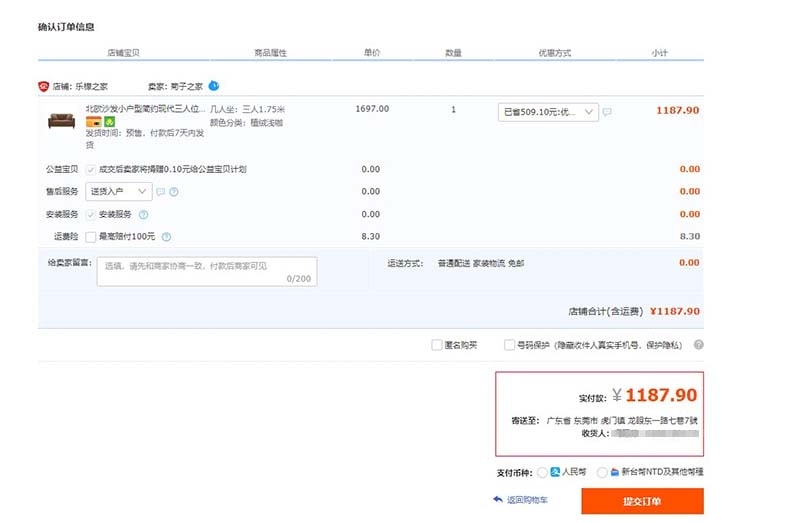Click the red shield store icon
This screenshot has height=523, width=800.
pos(43,86)
